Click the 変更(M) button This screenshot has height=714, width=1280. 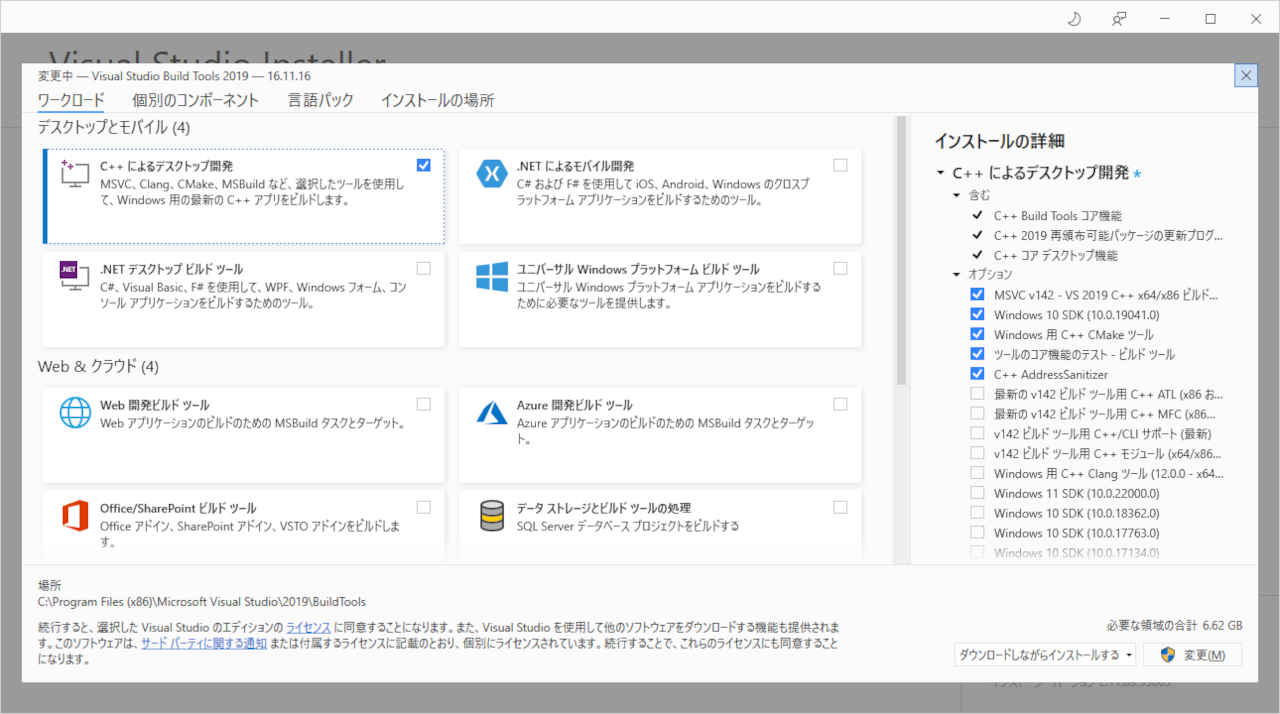(x=1192, y=655)
